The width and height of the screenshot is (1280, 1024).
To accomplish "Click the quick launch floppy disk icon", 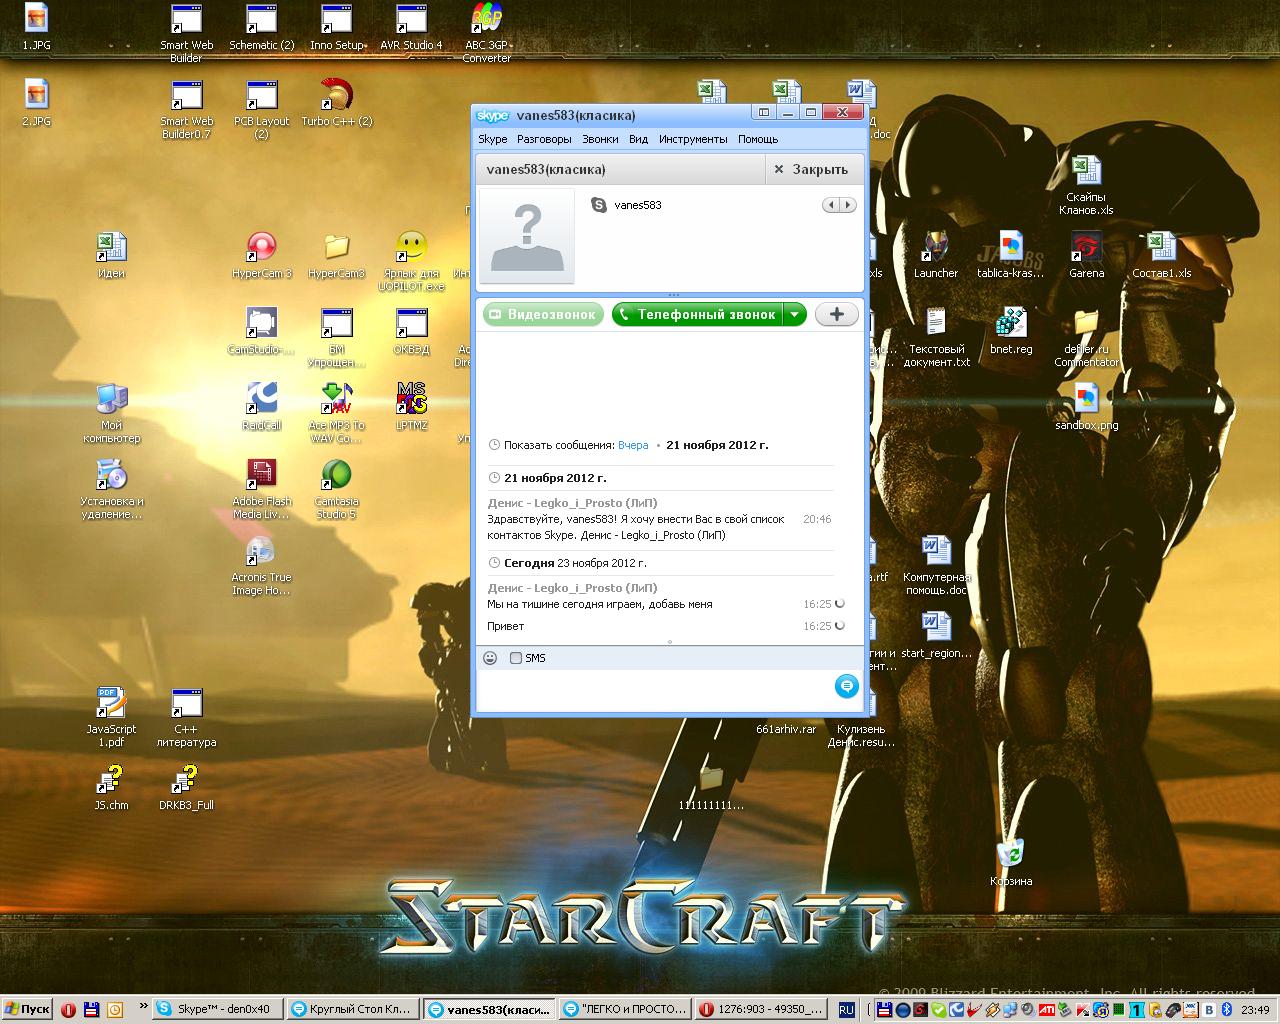I will pyautogui.click(x=92, y=1010).
